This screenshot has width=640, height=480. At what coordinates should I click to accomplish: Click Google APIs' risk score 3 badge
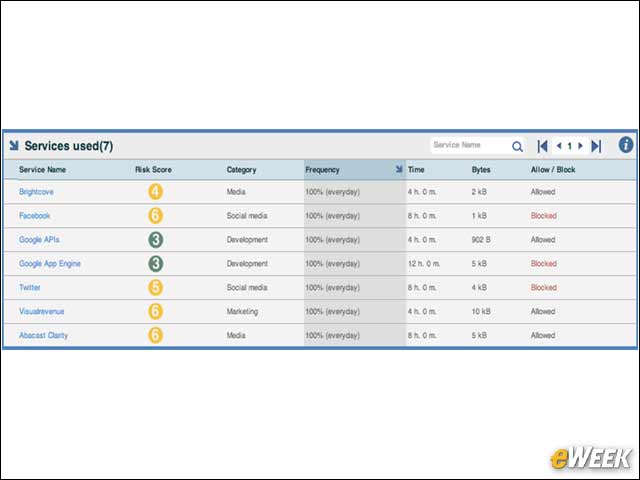[x=156, y=240]
